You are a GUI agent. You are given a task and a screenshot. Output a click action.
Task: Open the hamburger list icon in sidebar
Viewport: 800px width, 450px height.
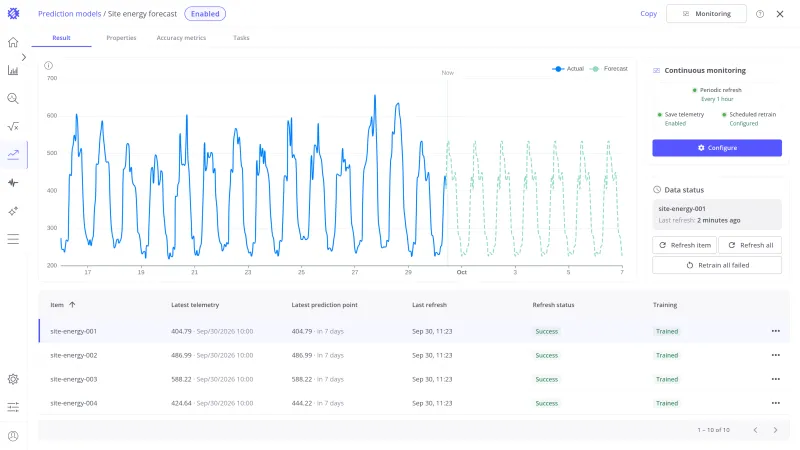[x=13, y=239]
